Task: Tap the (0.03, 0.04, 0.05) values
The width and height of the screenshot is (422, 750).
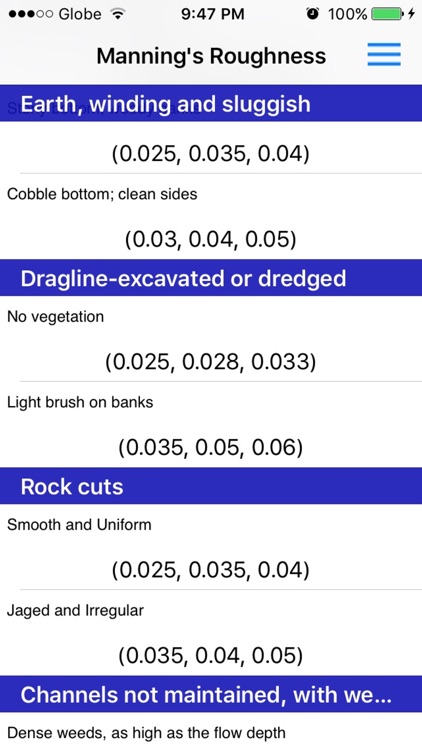Action: click(211, 240)
